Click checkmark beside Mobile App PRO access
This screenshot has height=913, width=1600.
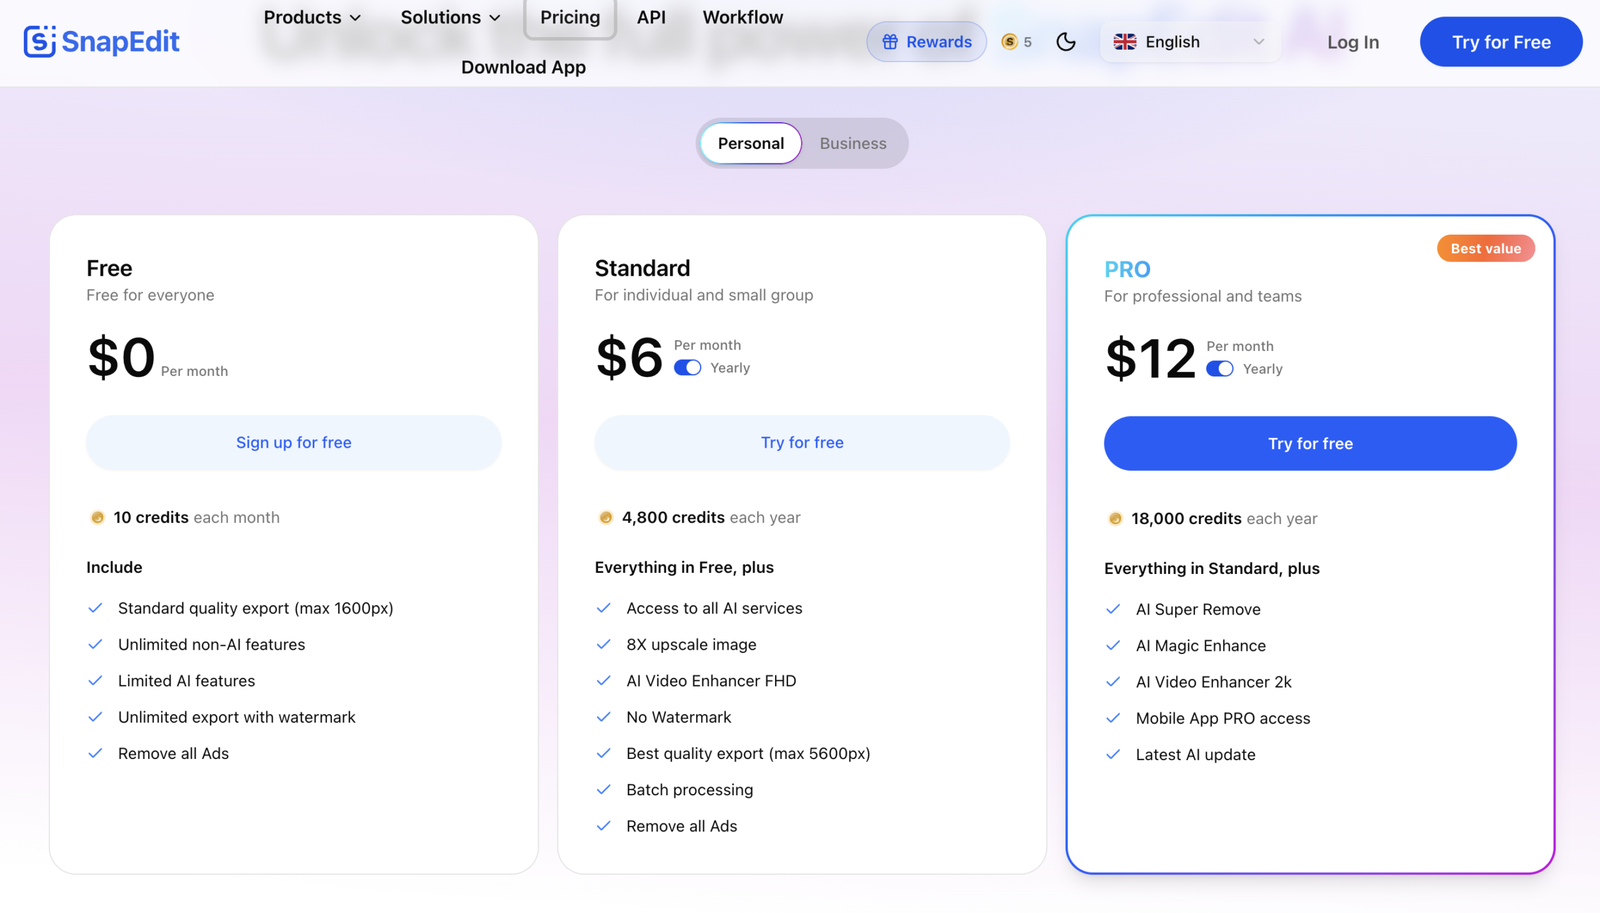point(1113,718)
